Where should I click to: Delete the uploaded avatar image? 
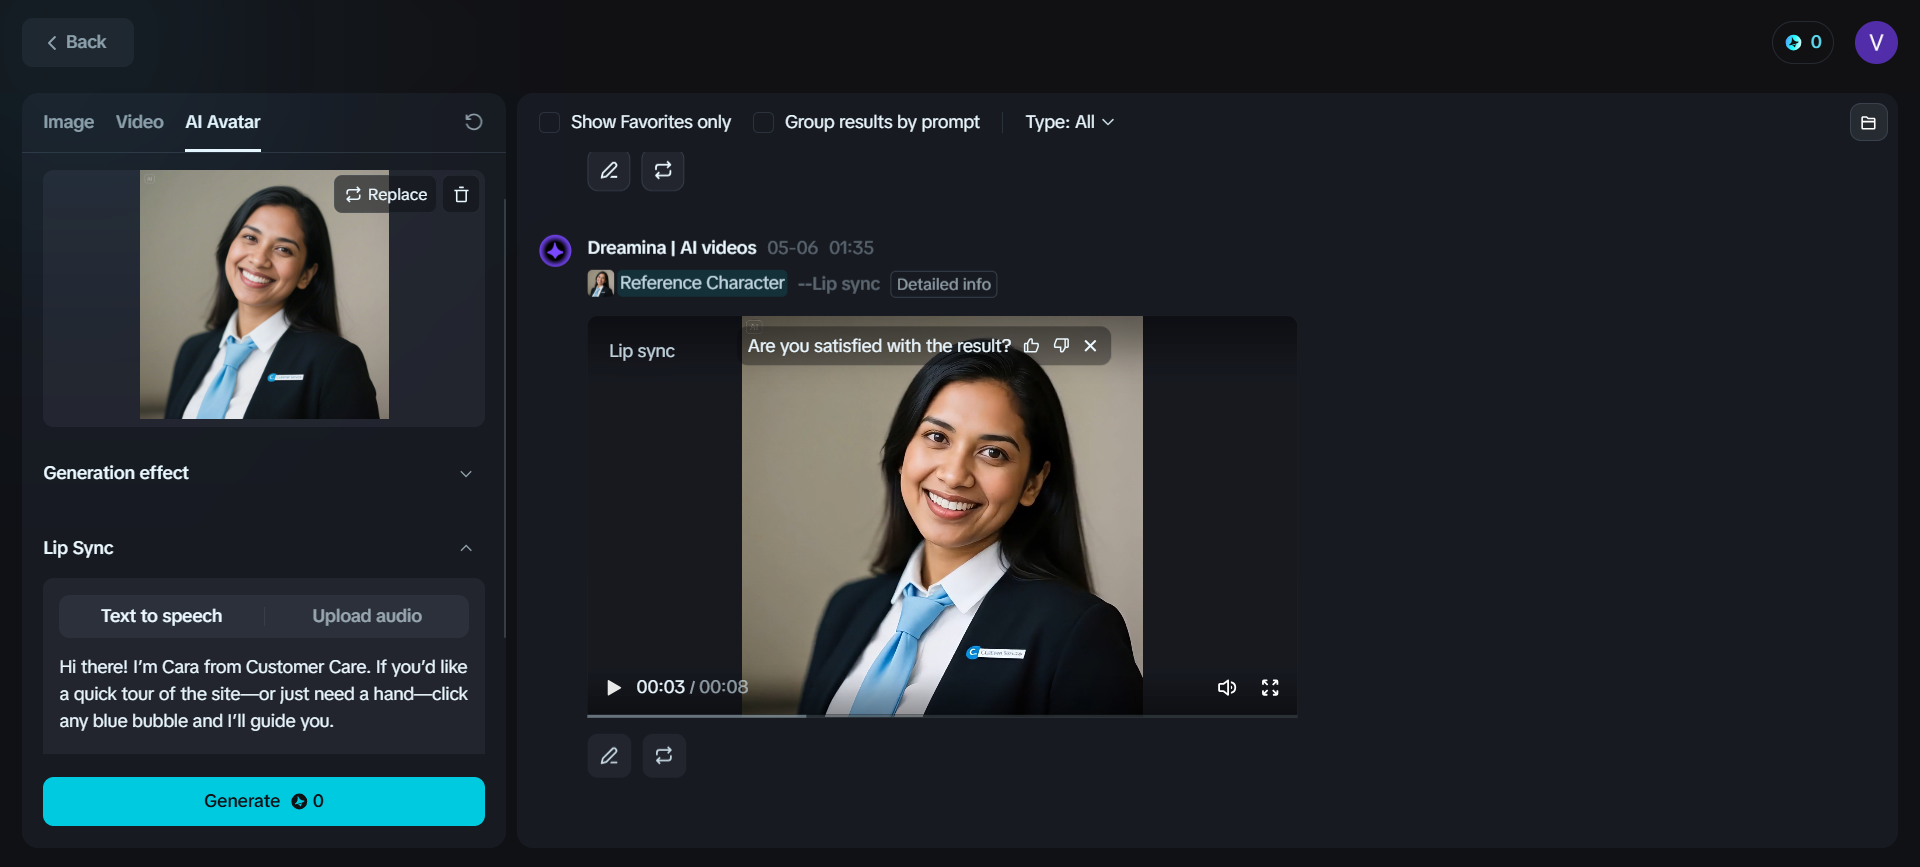[x=461, y=194]
